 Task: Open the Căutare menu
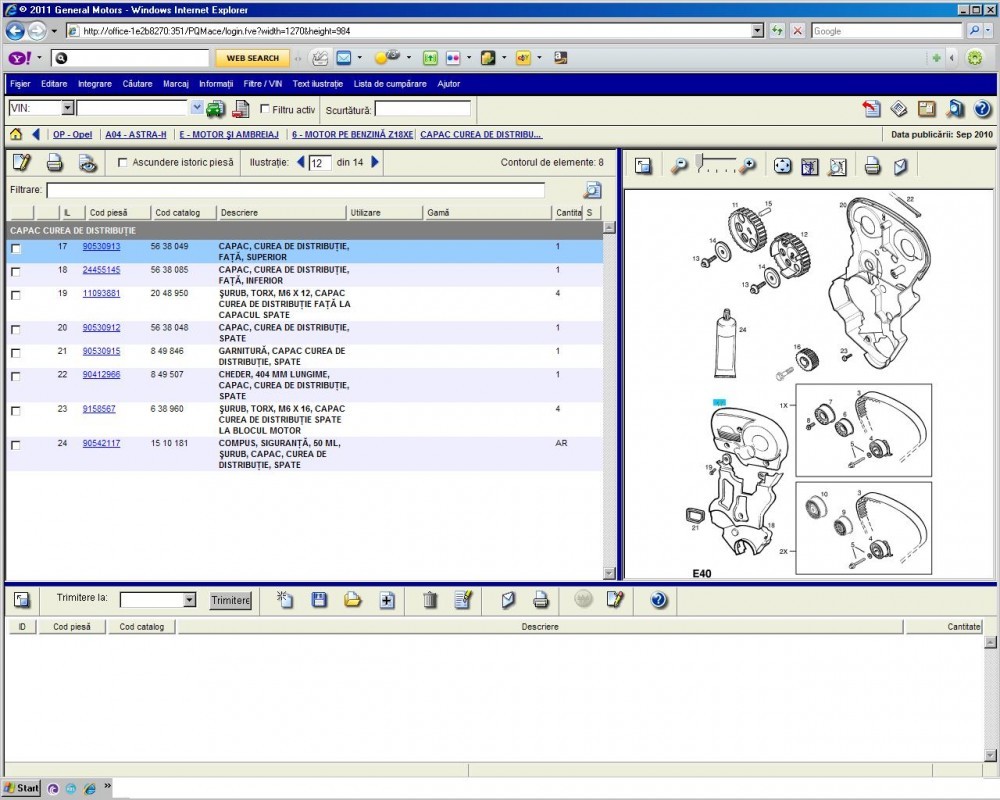point(137,84)
